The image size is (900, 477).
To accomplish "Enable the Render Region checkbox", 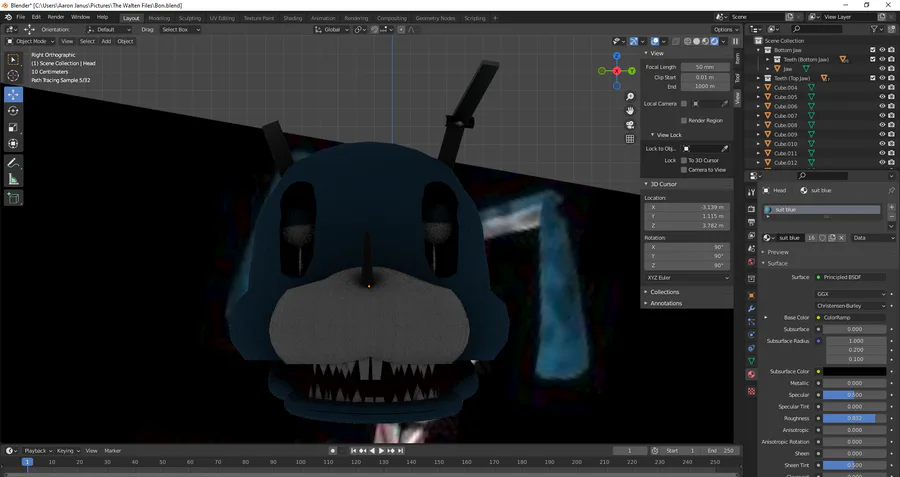I will point(684,121).
